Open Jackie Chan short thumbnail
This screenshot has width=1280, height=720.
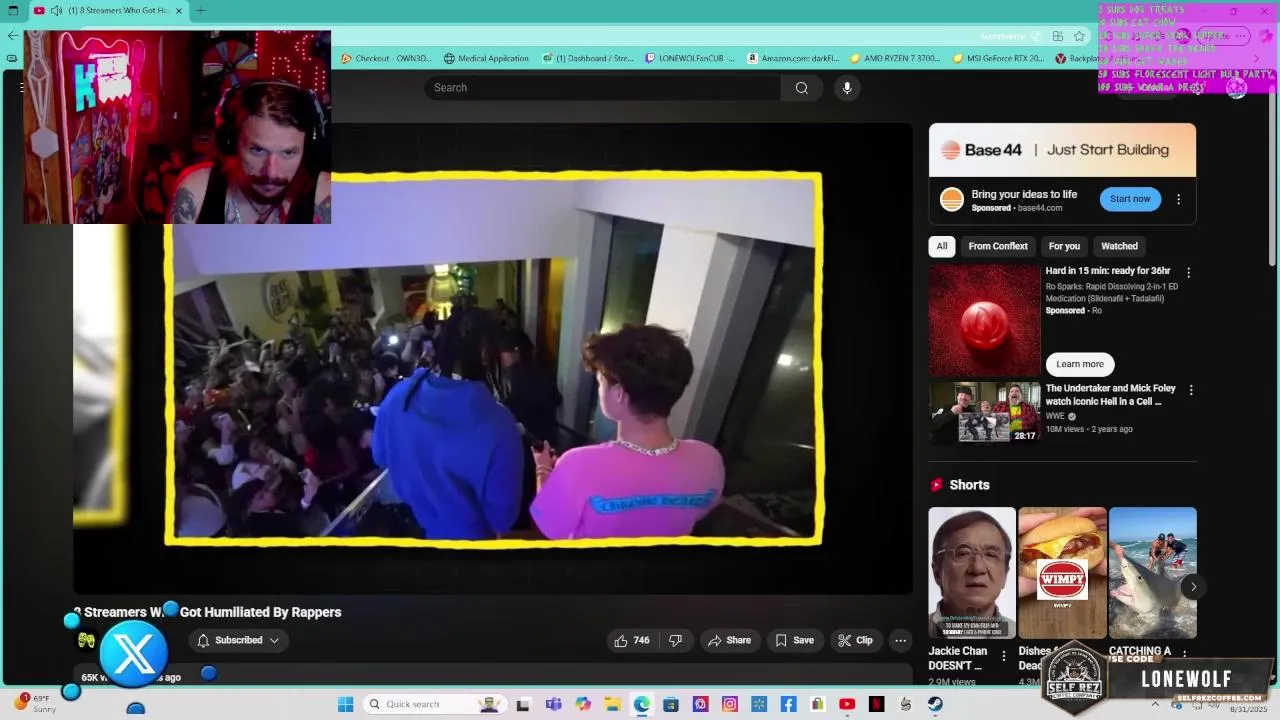[972, 573]
